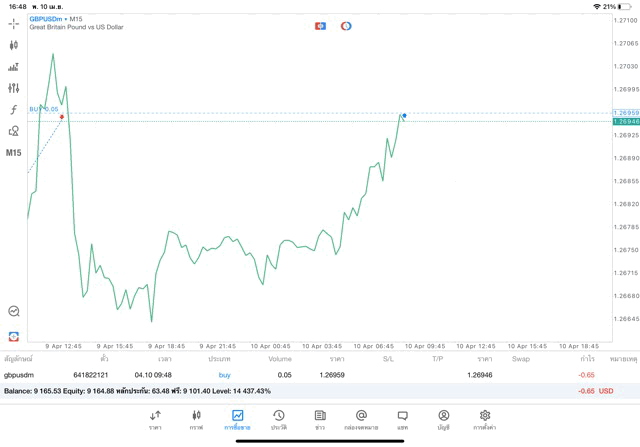Switch chart type using the candlestick icon

coord(13,45)
